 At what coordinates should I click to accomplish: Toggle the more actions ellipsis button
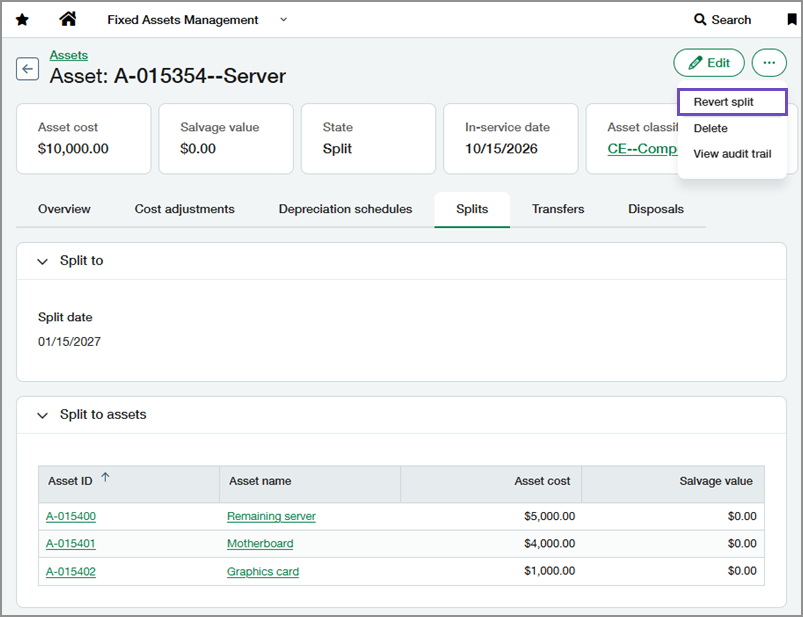[x=769, y=63]
